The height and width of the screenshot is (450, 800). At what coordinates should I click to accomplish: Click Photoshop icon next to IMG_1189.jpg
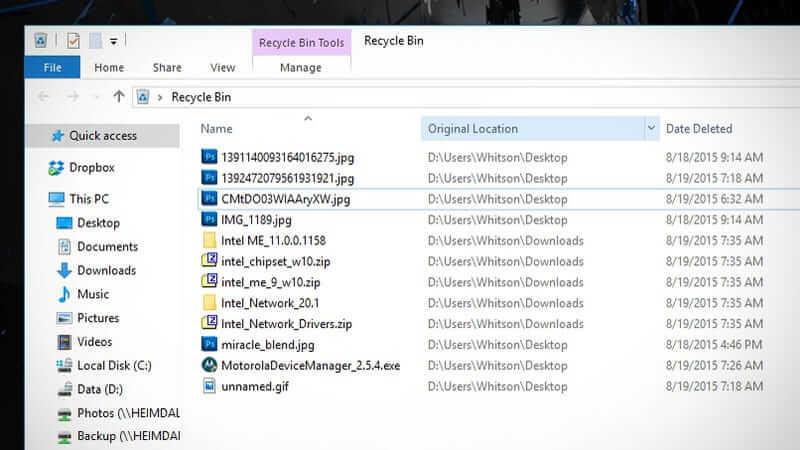(x=209, y=219)
